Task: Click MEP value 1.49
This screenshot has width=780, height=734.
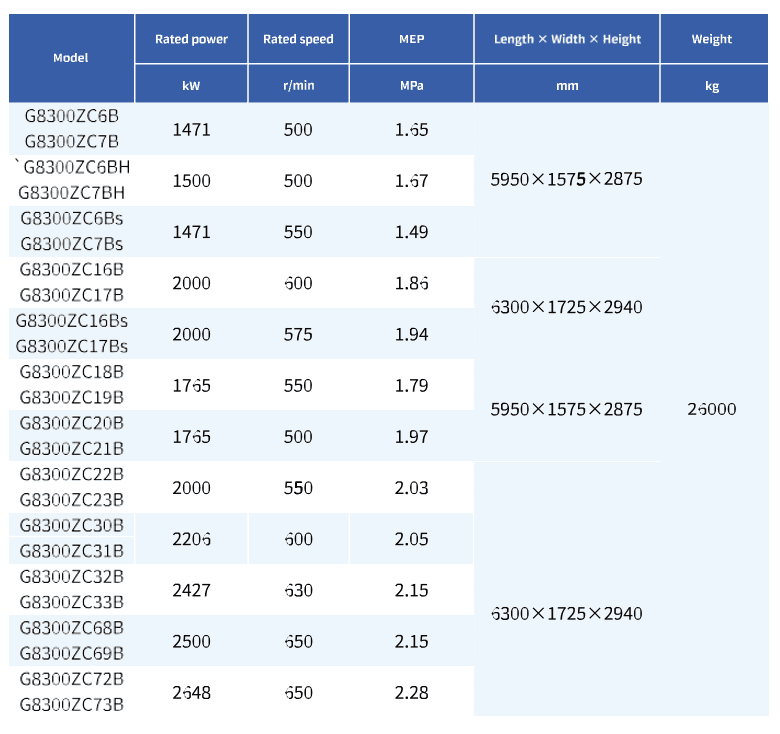Action: (411, 232)
